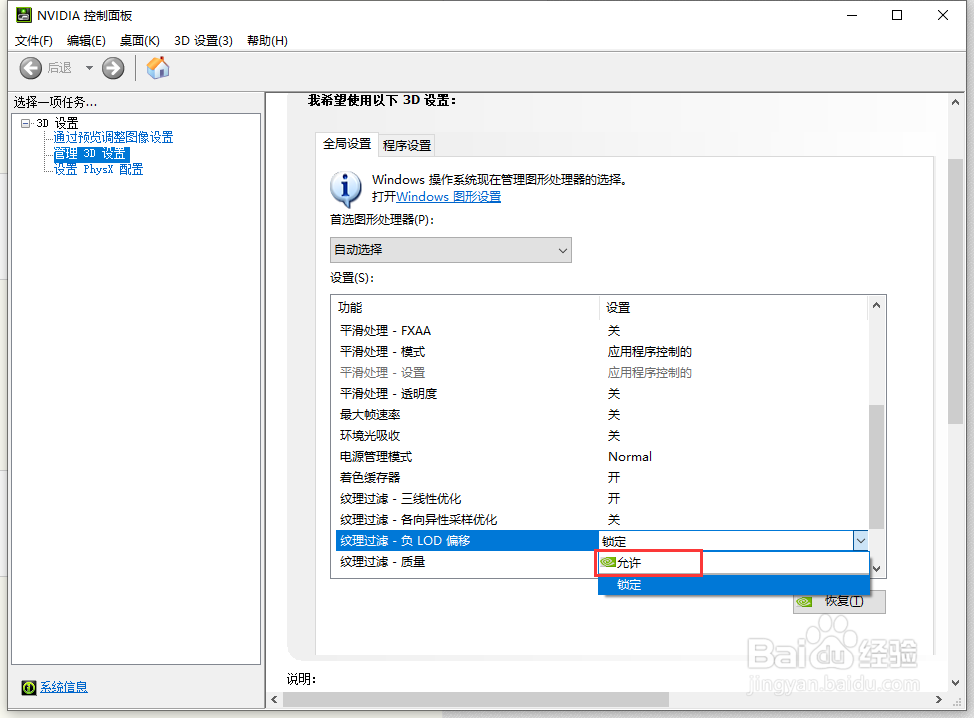Open the Home icon in toolbar

tap(158, 68)
